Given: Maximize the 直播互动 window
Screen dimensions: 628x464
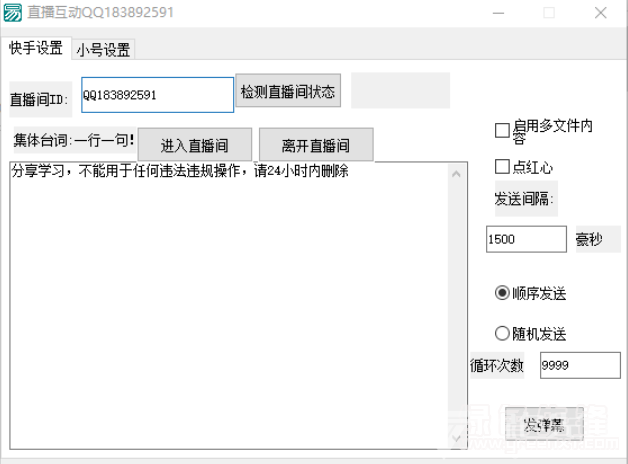Looking at the screenshot, I should (549, 14).
